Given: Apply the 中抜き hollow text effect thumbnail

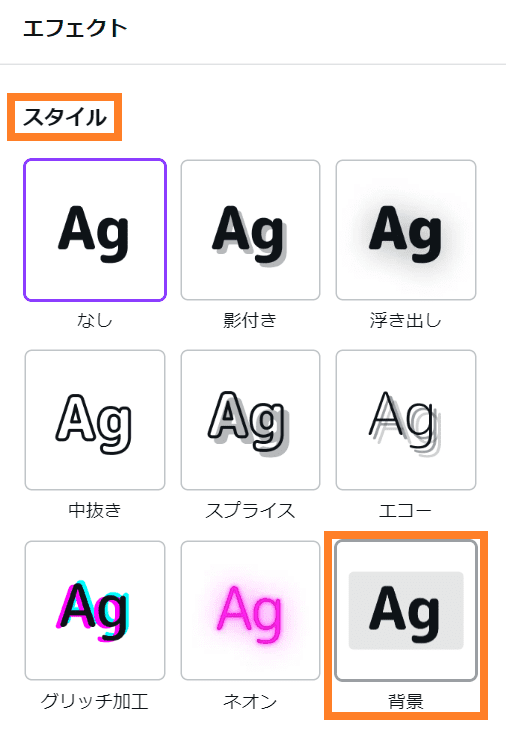Looking at the screenshot, I should pos(95,420).
